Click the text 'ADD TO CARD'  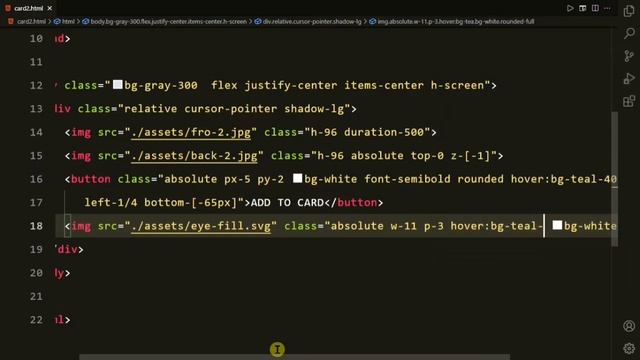tap(287, 202)
